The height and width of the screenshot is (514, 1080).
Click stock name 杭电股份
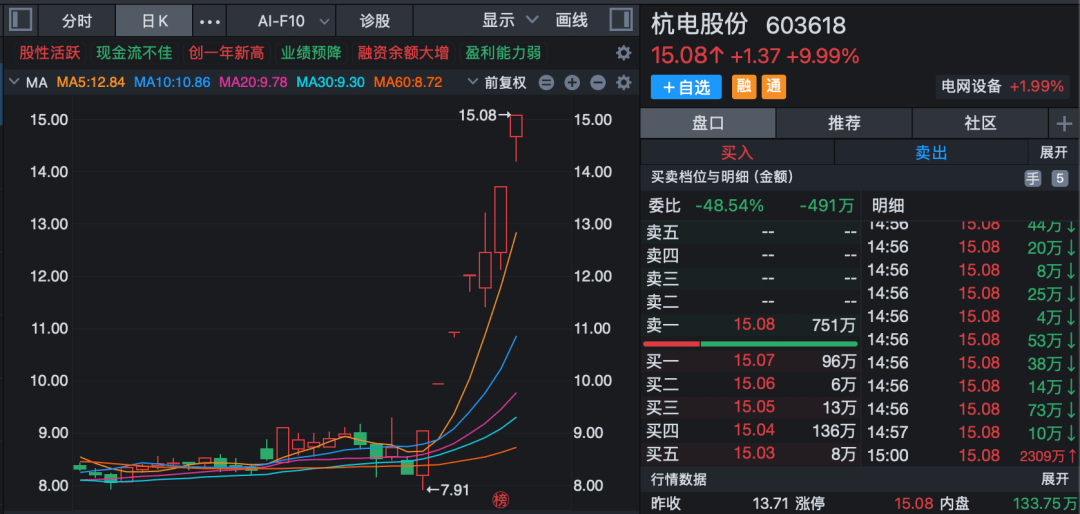pos(699,25)
